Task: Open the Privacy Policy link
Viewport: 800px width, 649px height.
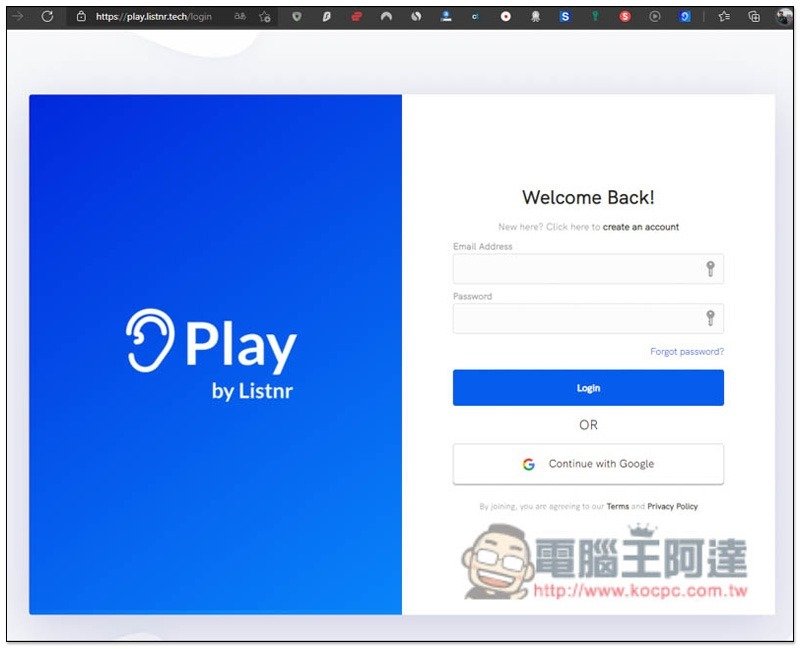Action: (672, 506)
